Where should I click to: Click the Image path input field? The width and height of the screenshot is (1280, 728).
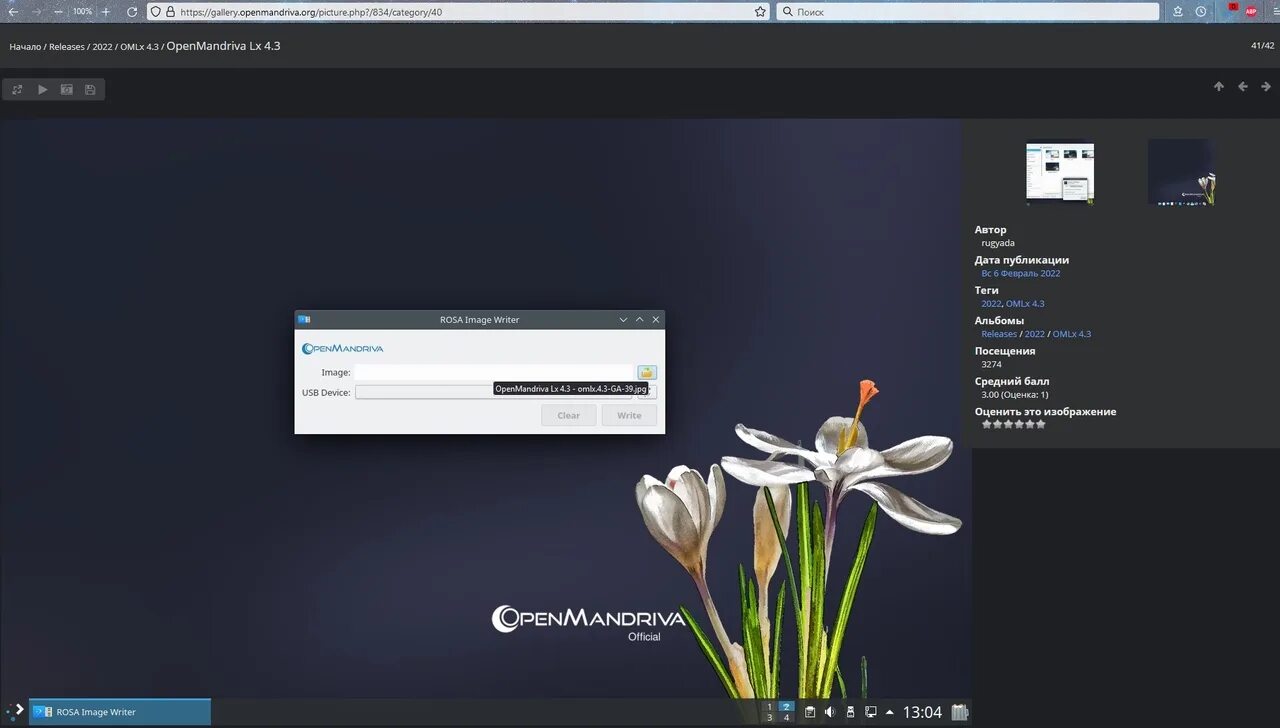click(494, 372)
